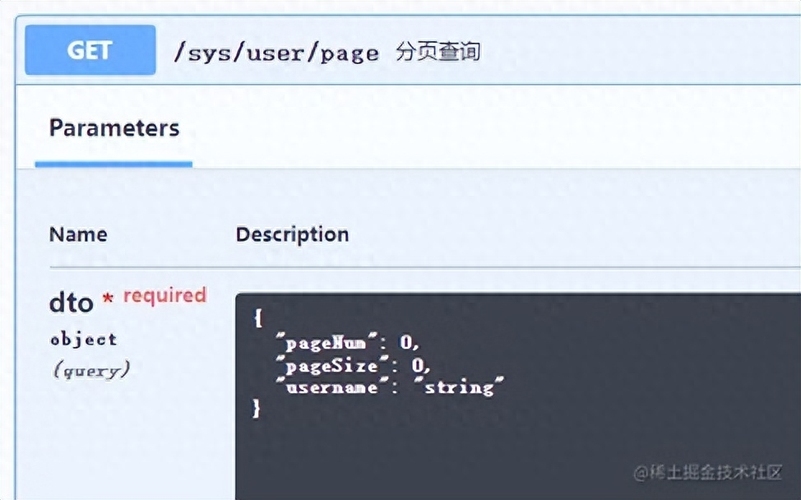Click inside the dto JSON text area
Screen dimensions: 801x500
click(x=518, y=397)
